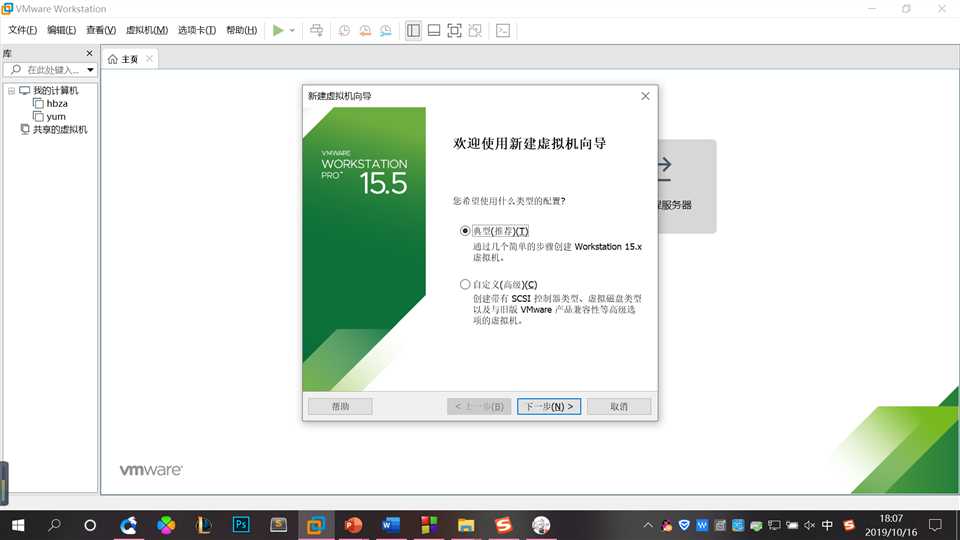Open the 查看(V) menu

click(x=101, y=30)
